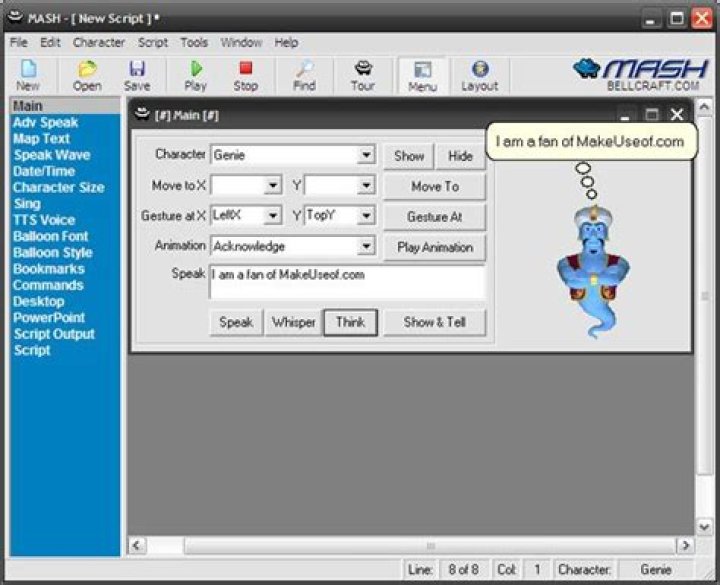The image size is (720, 585).
Task: Click into the Speak text field
Action: tap(347, 281)
